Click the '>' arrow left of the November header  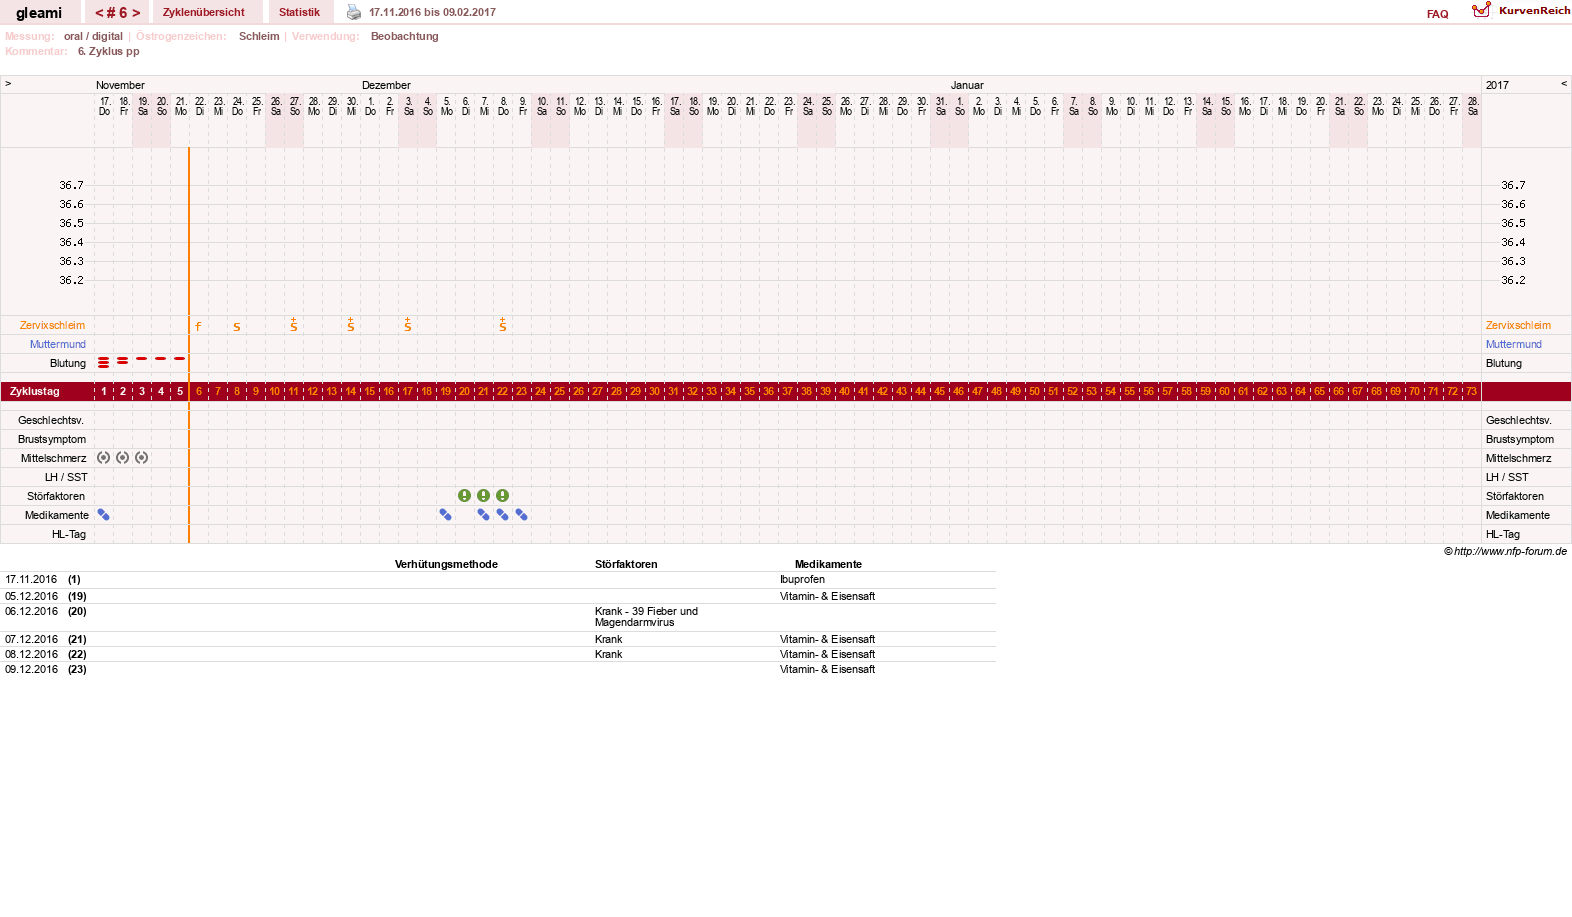[x=8, y=83]
